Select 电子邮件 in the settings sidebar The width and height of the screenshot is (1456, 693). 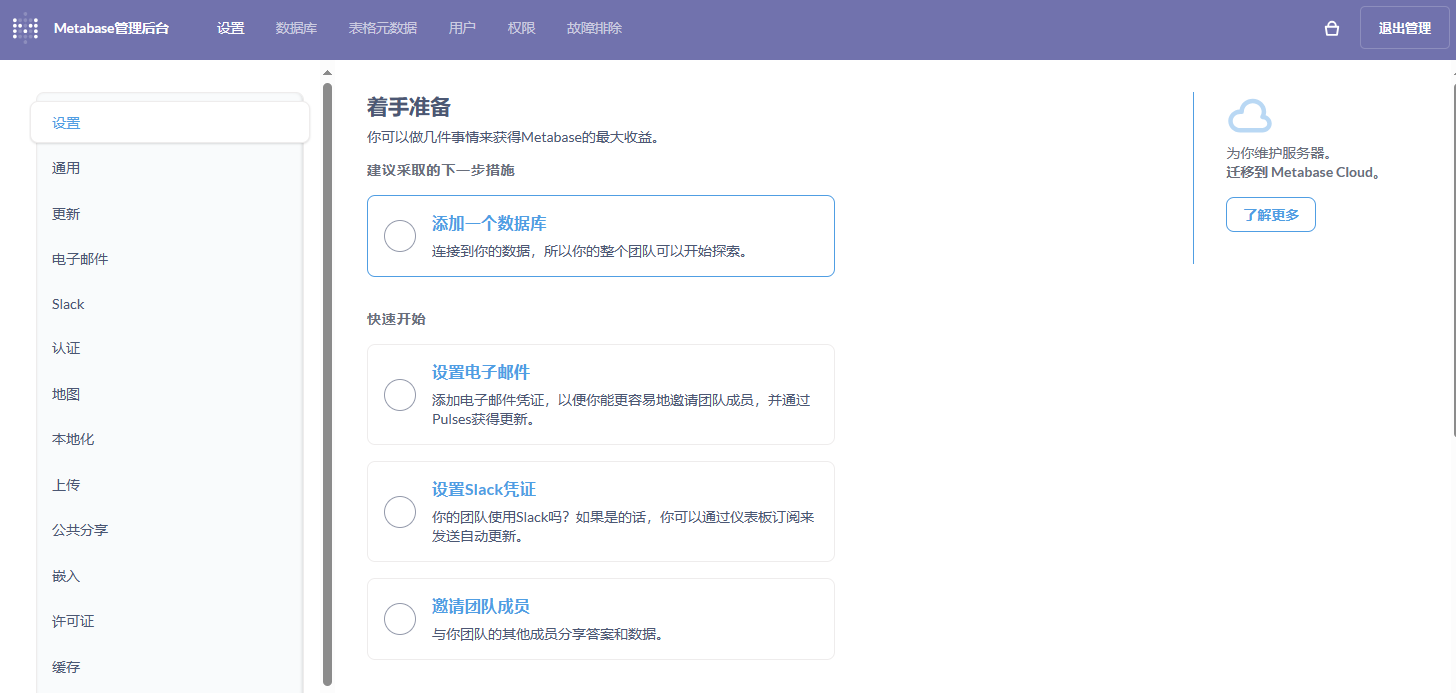(x=80, y=259)
